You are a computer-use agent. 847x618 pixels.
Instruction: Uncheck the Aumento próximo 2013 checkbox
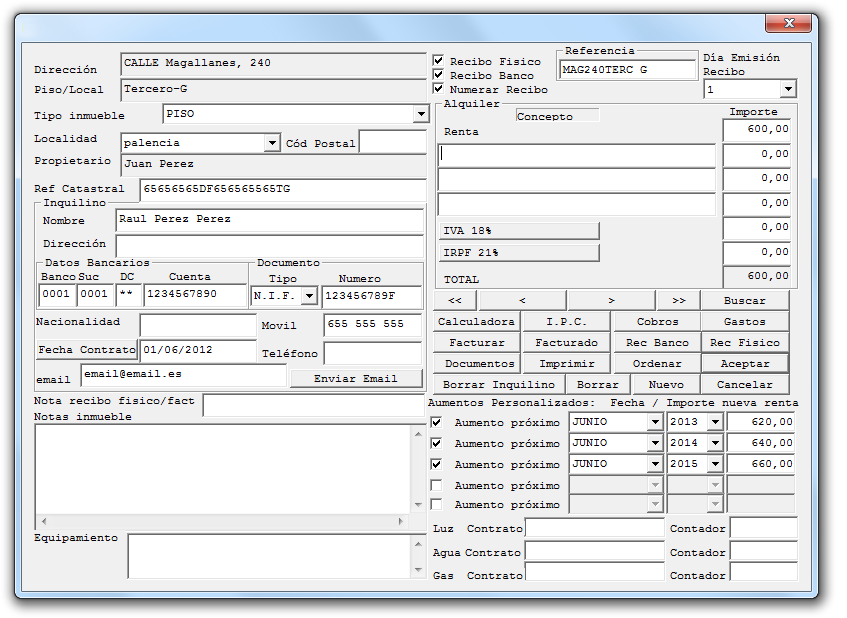pyautogui.click(x=436, y=422)
